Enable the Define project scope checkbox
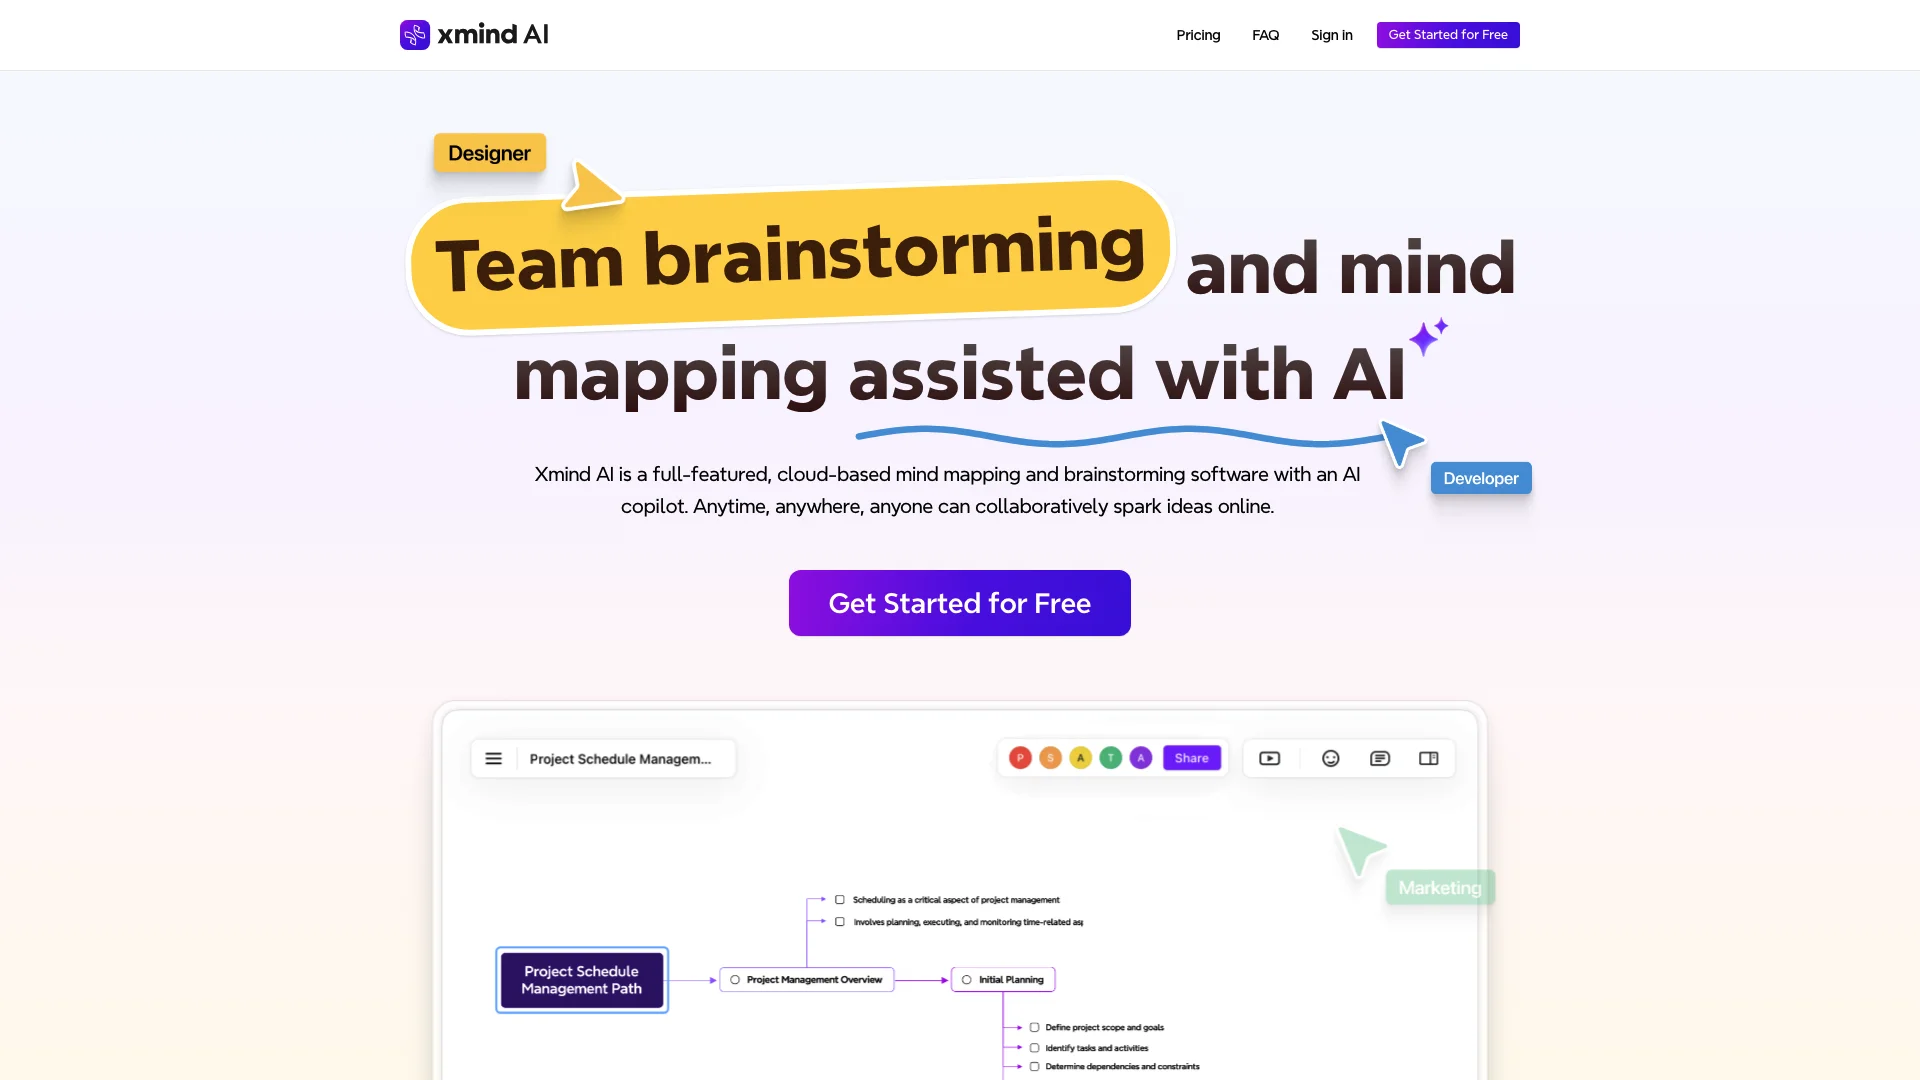The image size is (1920, 1080). [1035, 1027]
